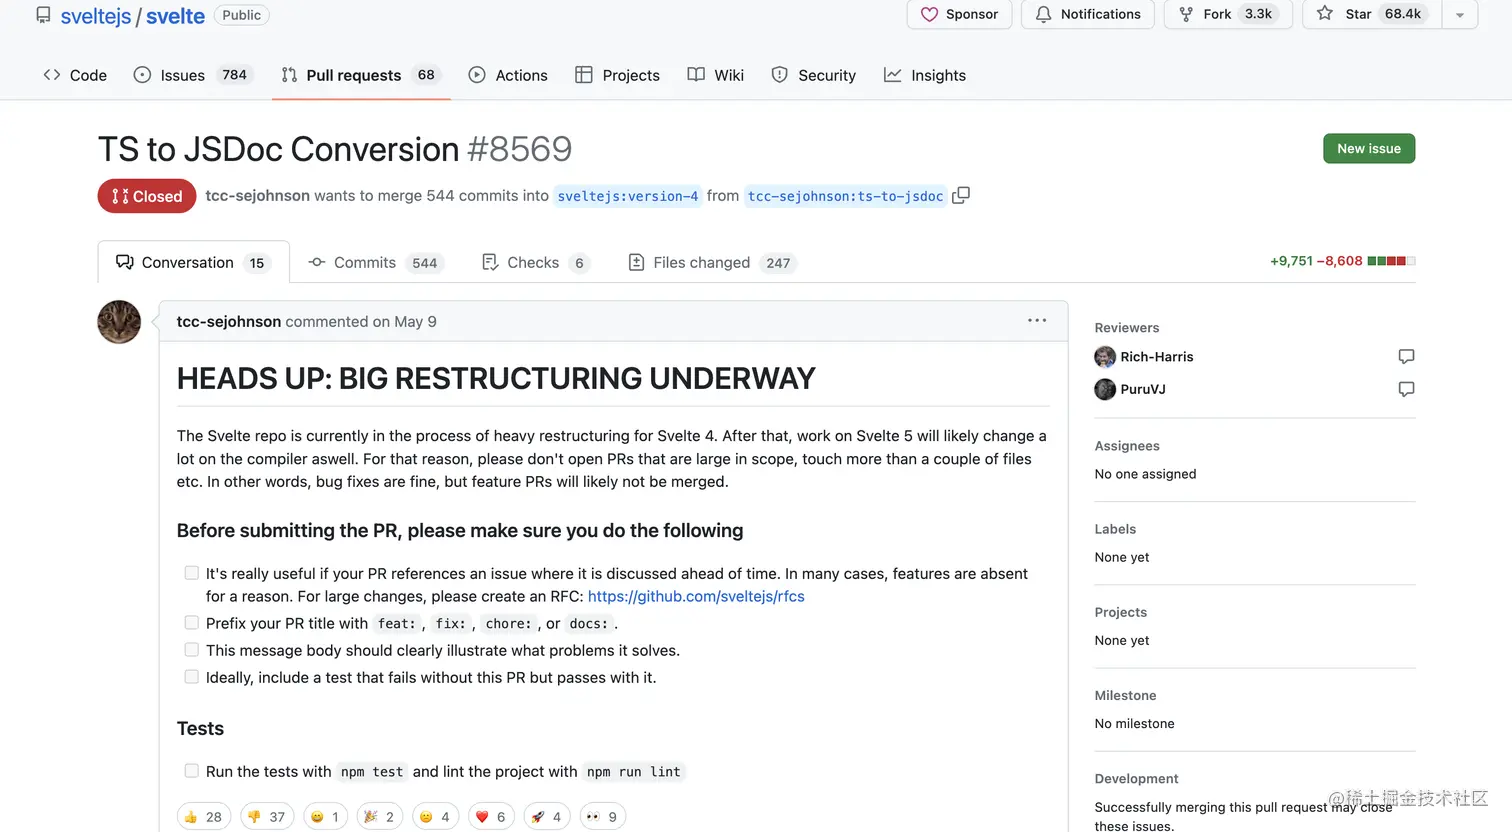Open the sveltejs organization link
Screen dimensions: 1512x832
[x=95, y=16]
